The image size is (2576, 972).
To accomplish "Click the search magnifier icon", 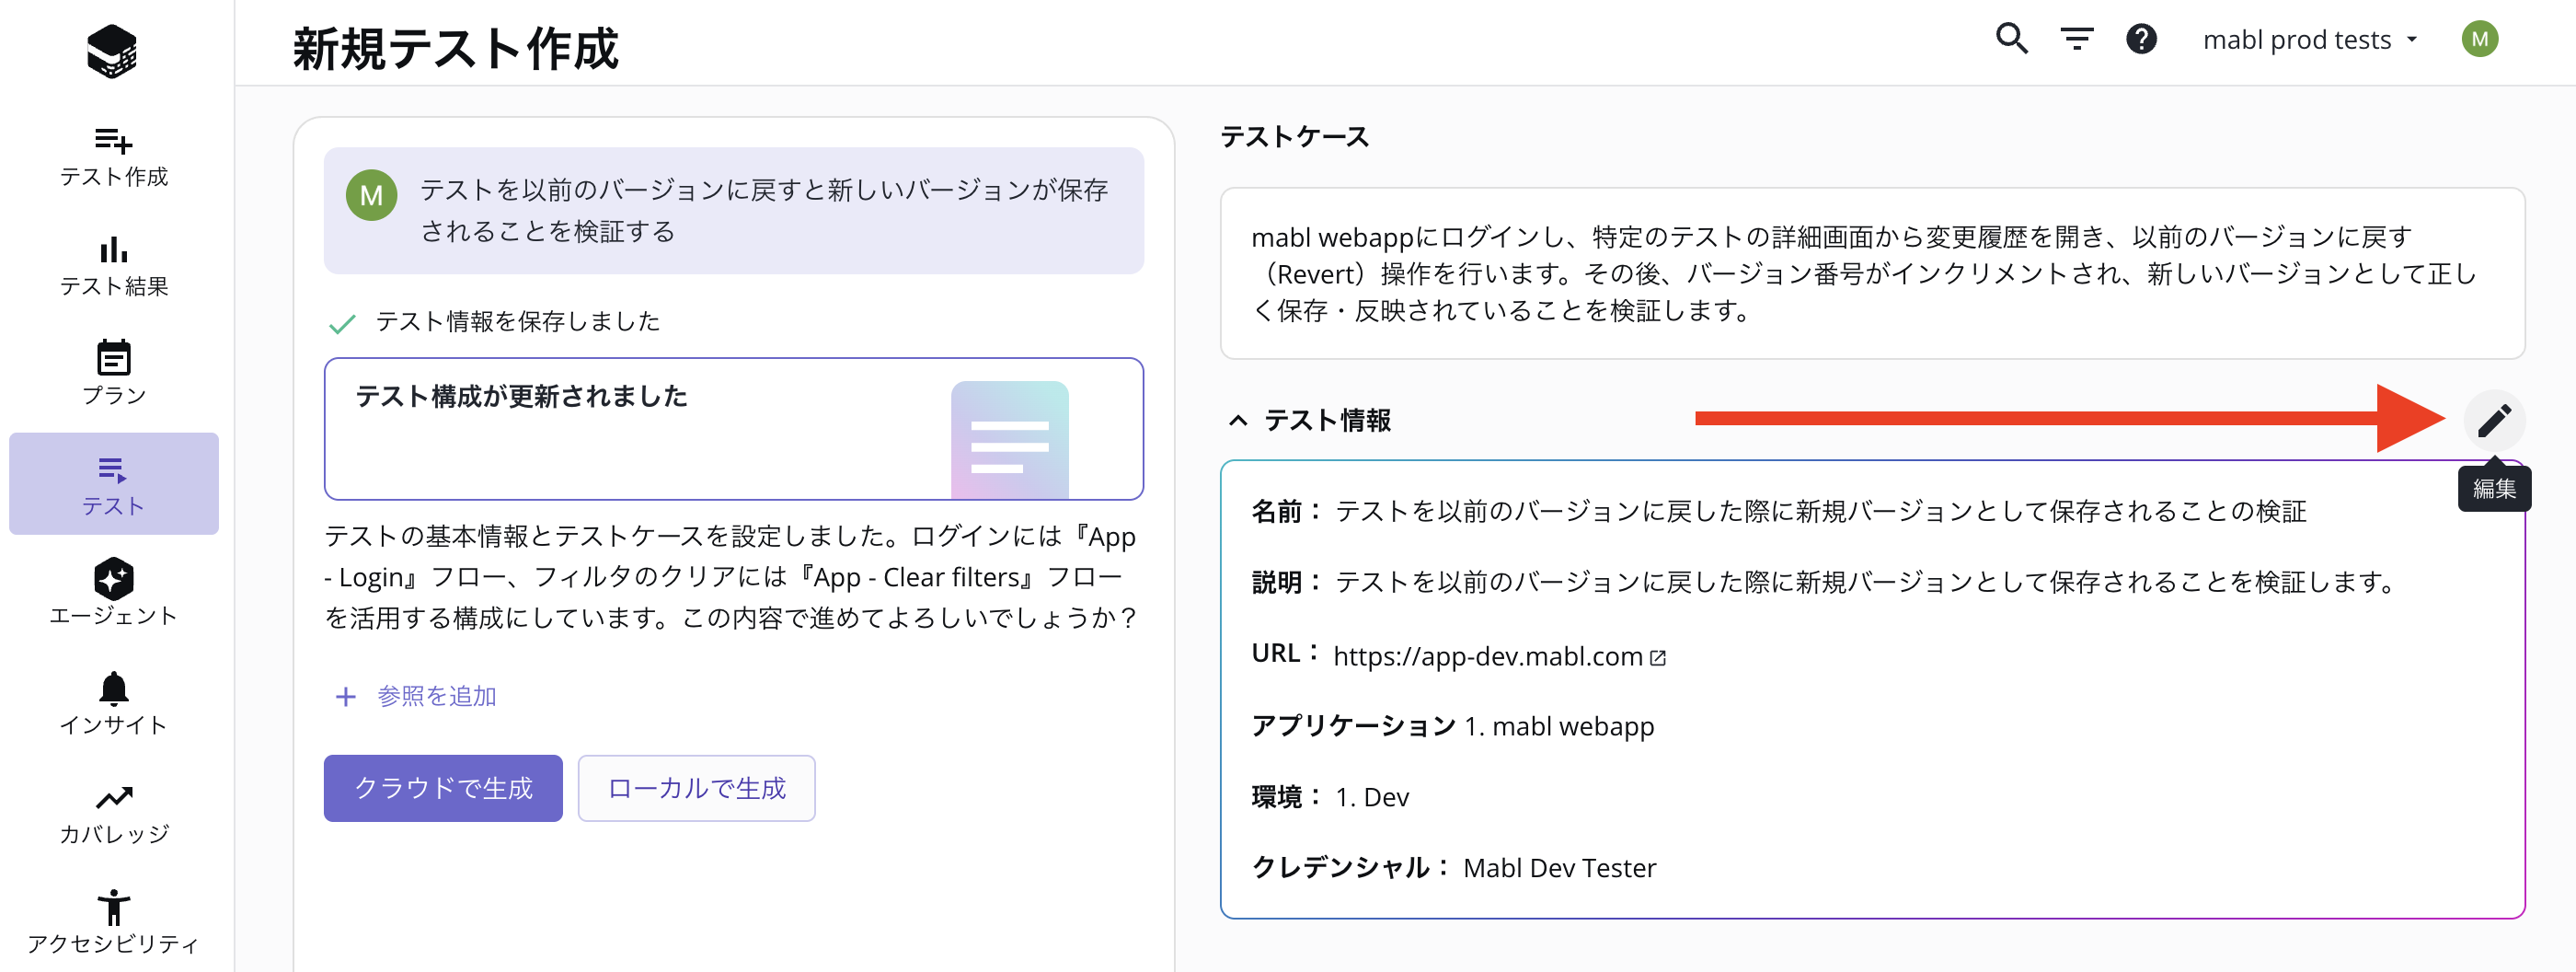I will pyautogui.click(x=2012, y=39).
